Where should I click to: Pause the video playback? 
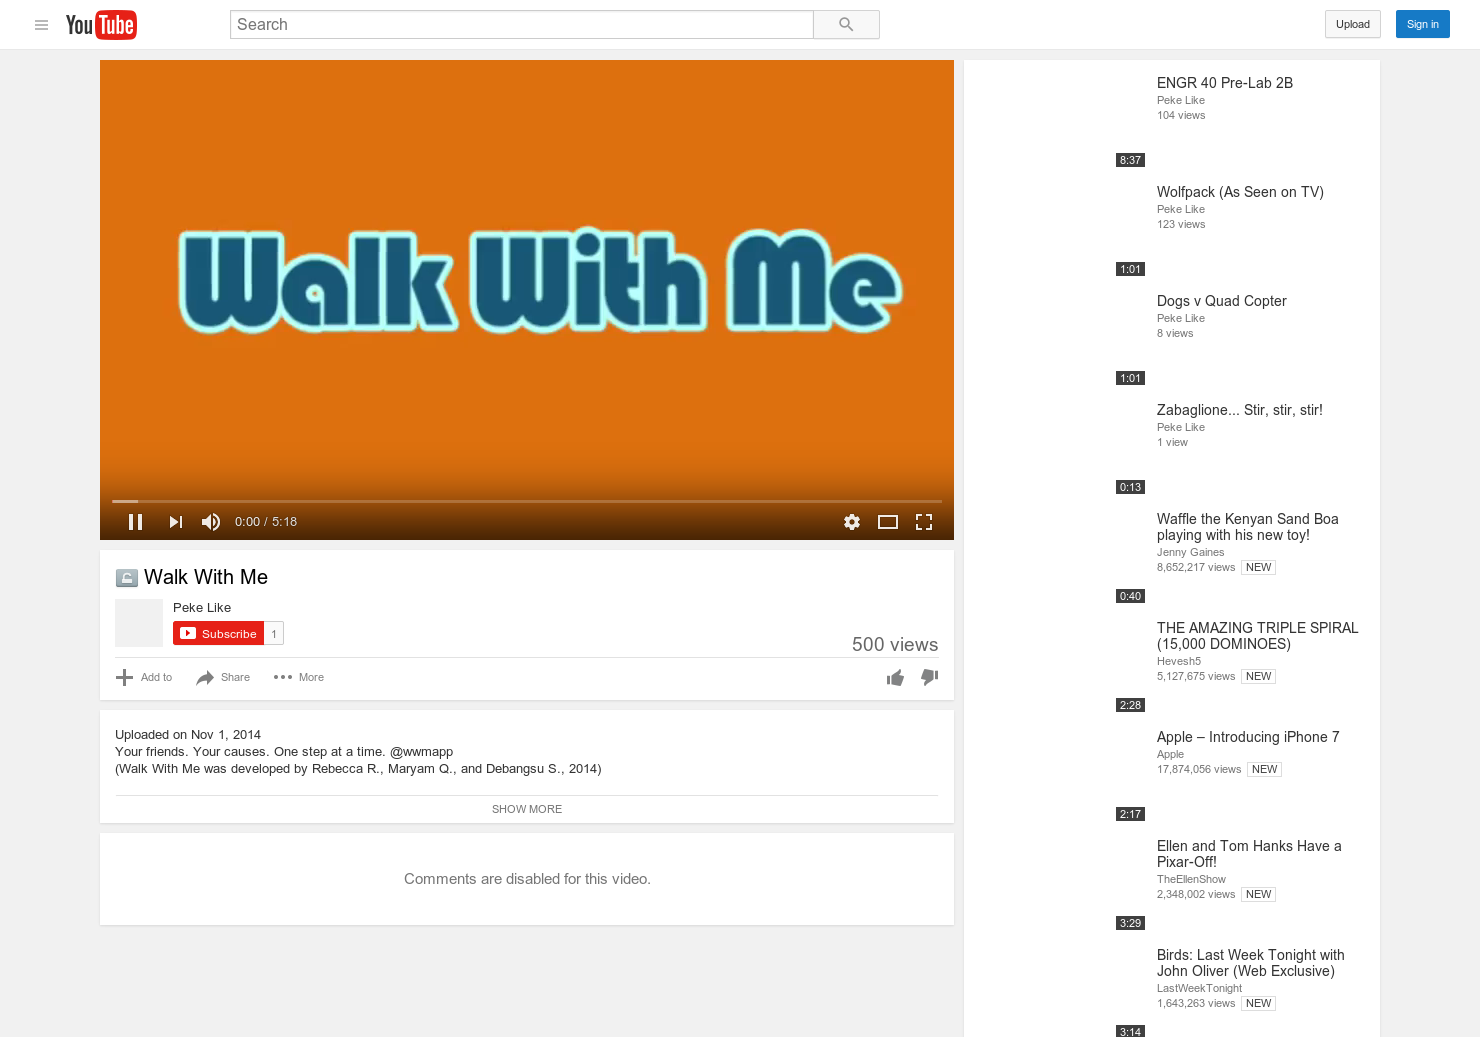point(135,521)
